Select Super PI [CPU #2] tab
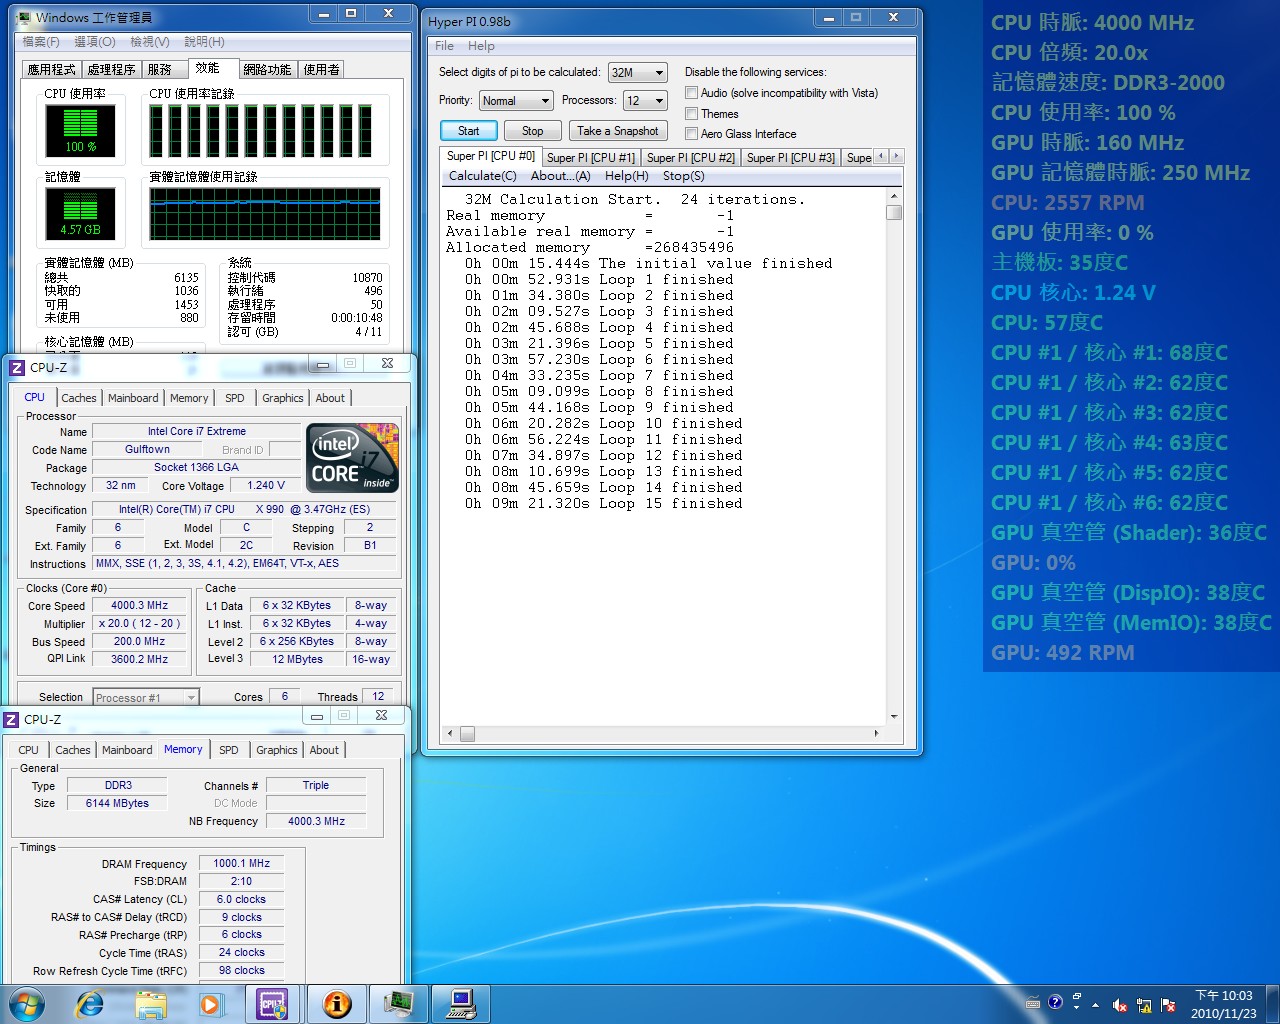The image size is (1280, 1024). click(x=690, y=158)
